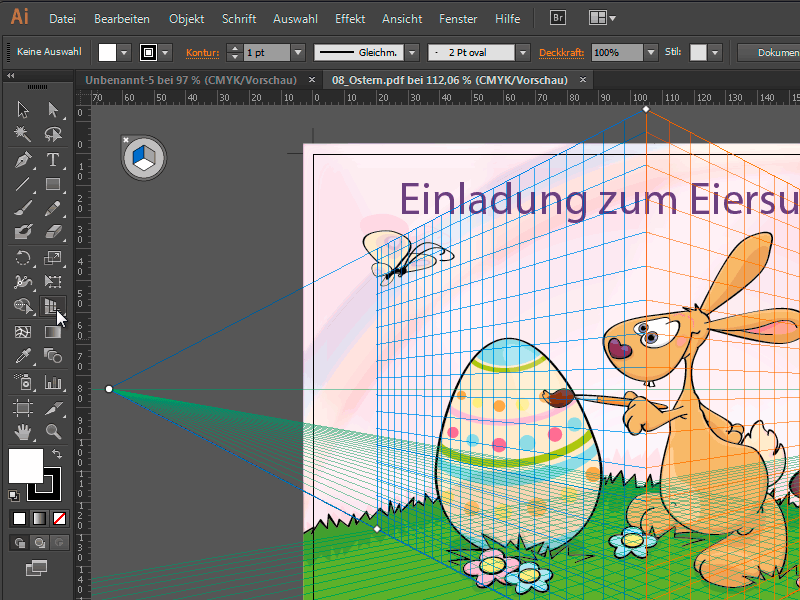Open the Kontur stroke weight dropdown
800x600 pixels.
[x=297, y=52]
